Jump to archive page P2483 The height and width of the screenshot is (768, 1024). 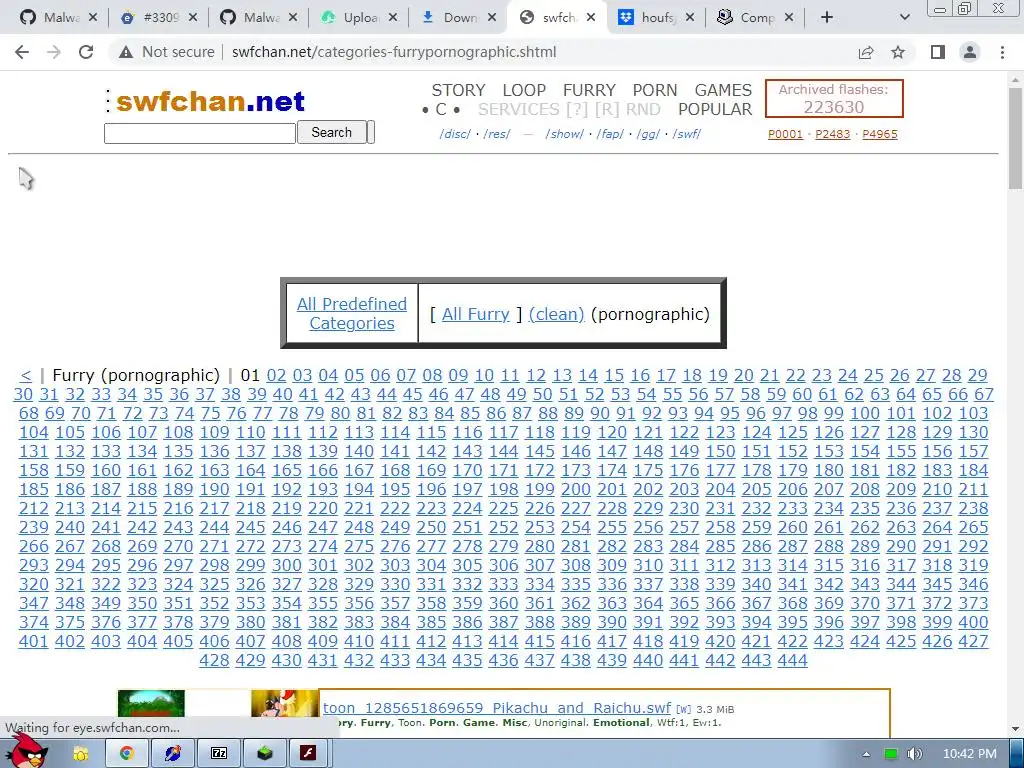(x=833, y=134)
